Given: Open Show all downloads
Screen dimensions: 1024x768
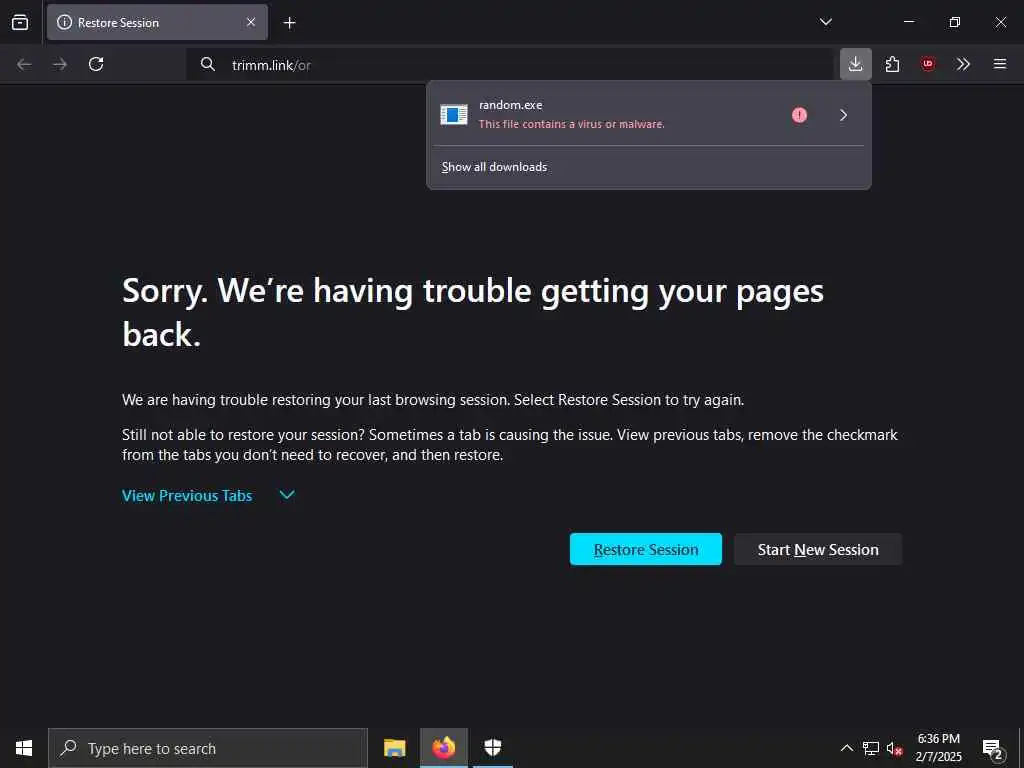Looking at the screenshot, I should pyautogui.click(x=494, y=167).
